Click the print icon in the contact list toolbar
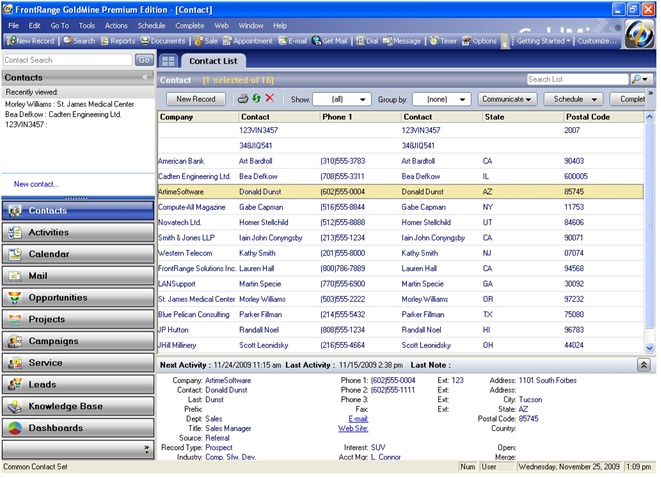The height and width of the screenshot is (478, 661). tap(242, 99)
